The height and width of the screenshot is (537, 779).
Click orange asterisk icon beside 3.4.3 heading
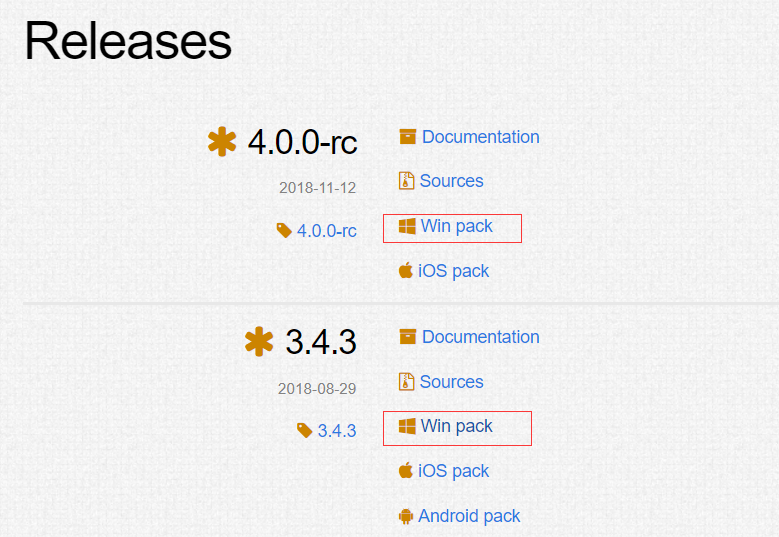(259, 341)
